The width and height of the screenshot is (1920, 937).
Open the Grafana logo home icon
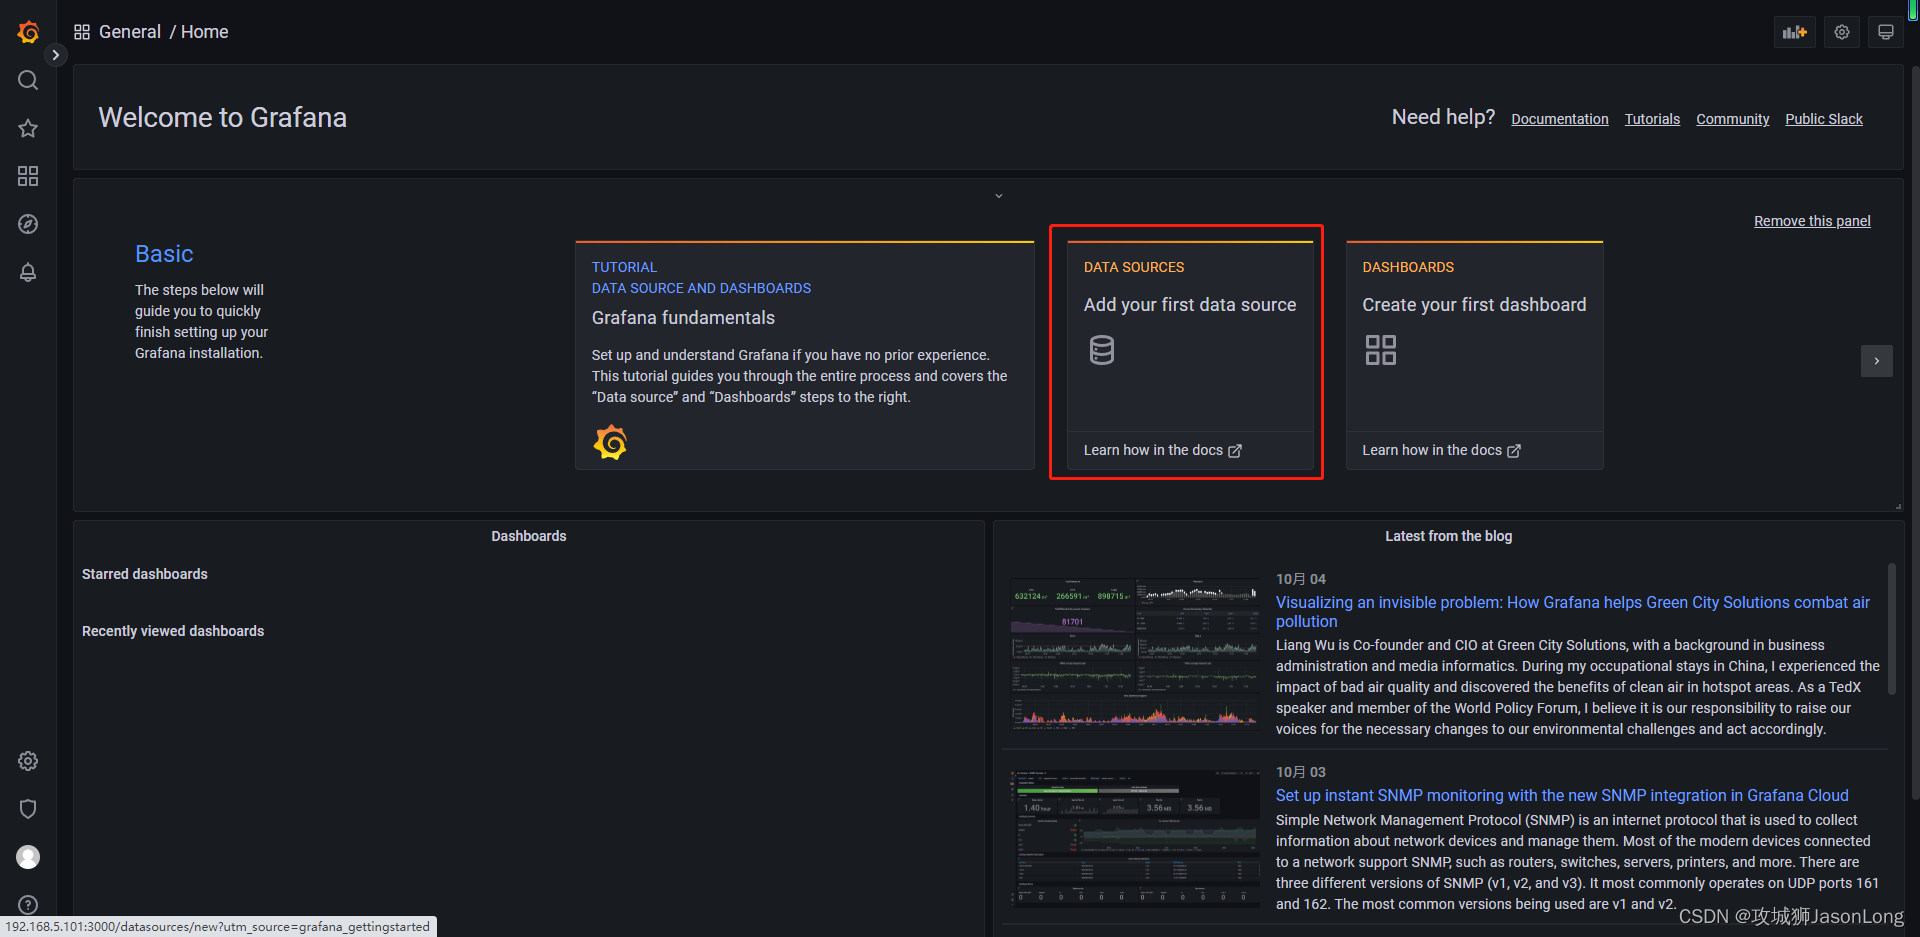(x=28, y=32)
